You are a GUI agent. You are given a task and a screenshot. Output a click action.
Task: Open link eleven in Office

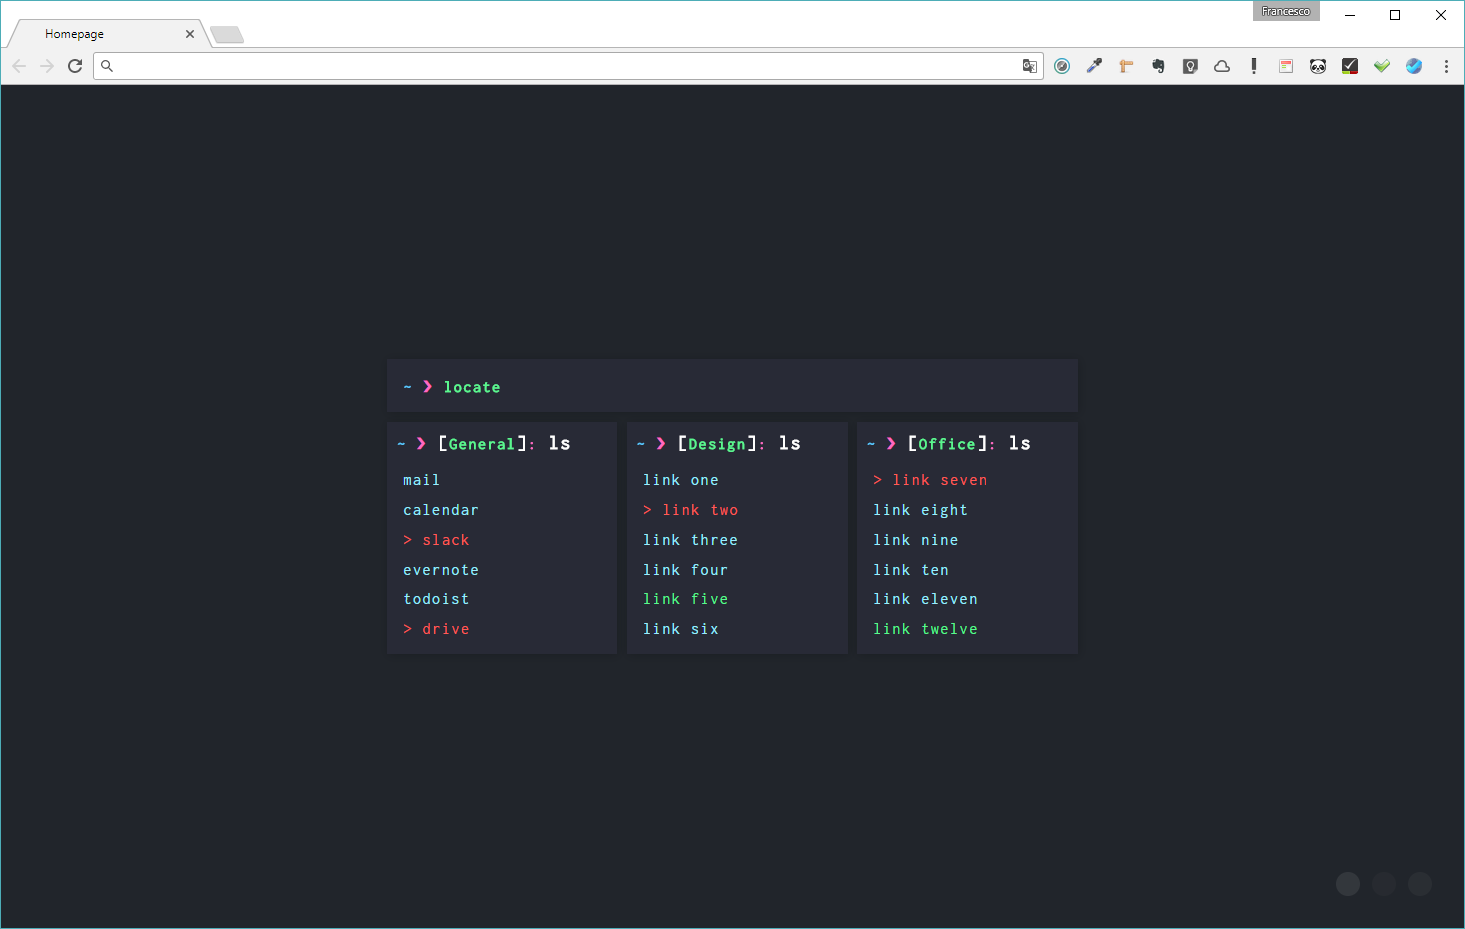[925, 599]
